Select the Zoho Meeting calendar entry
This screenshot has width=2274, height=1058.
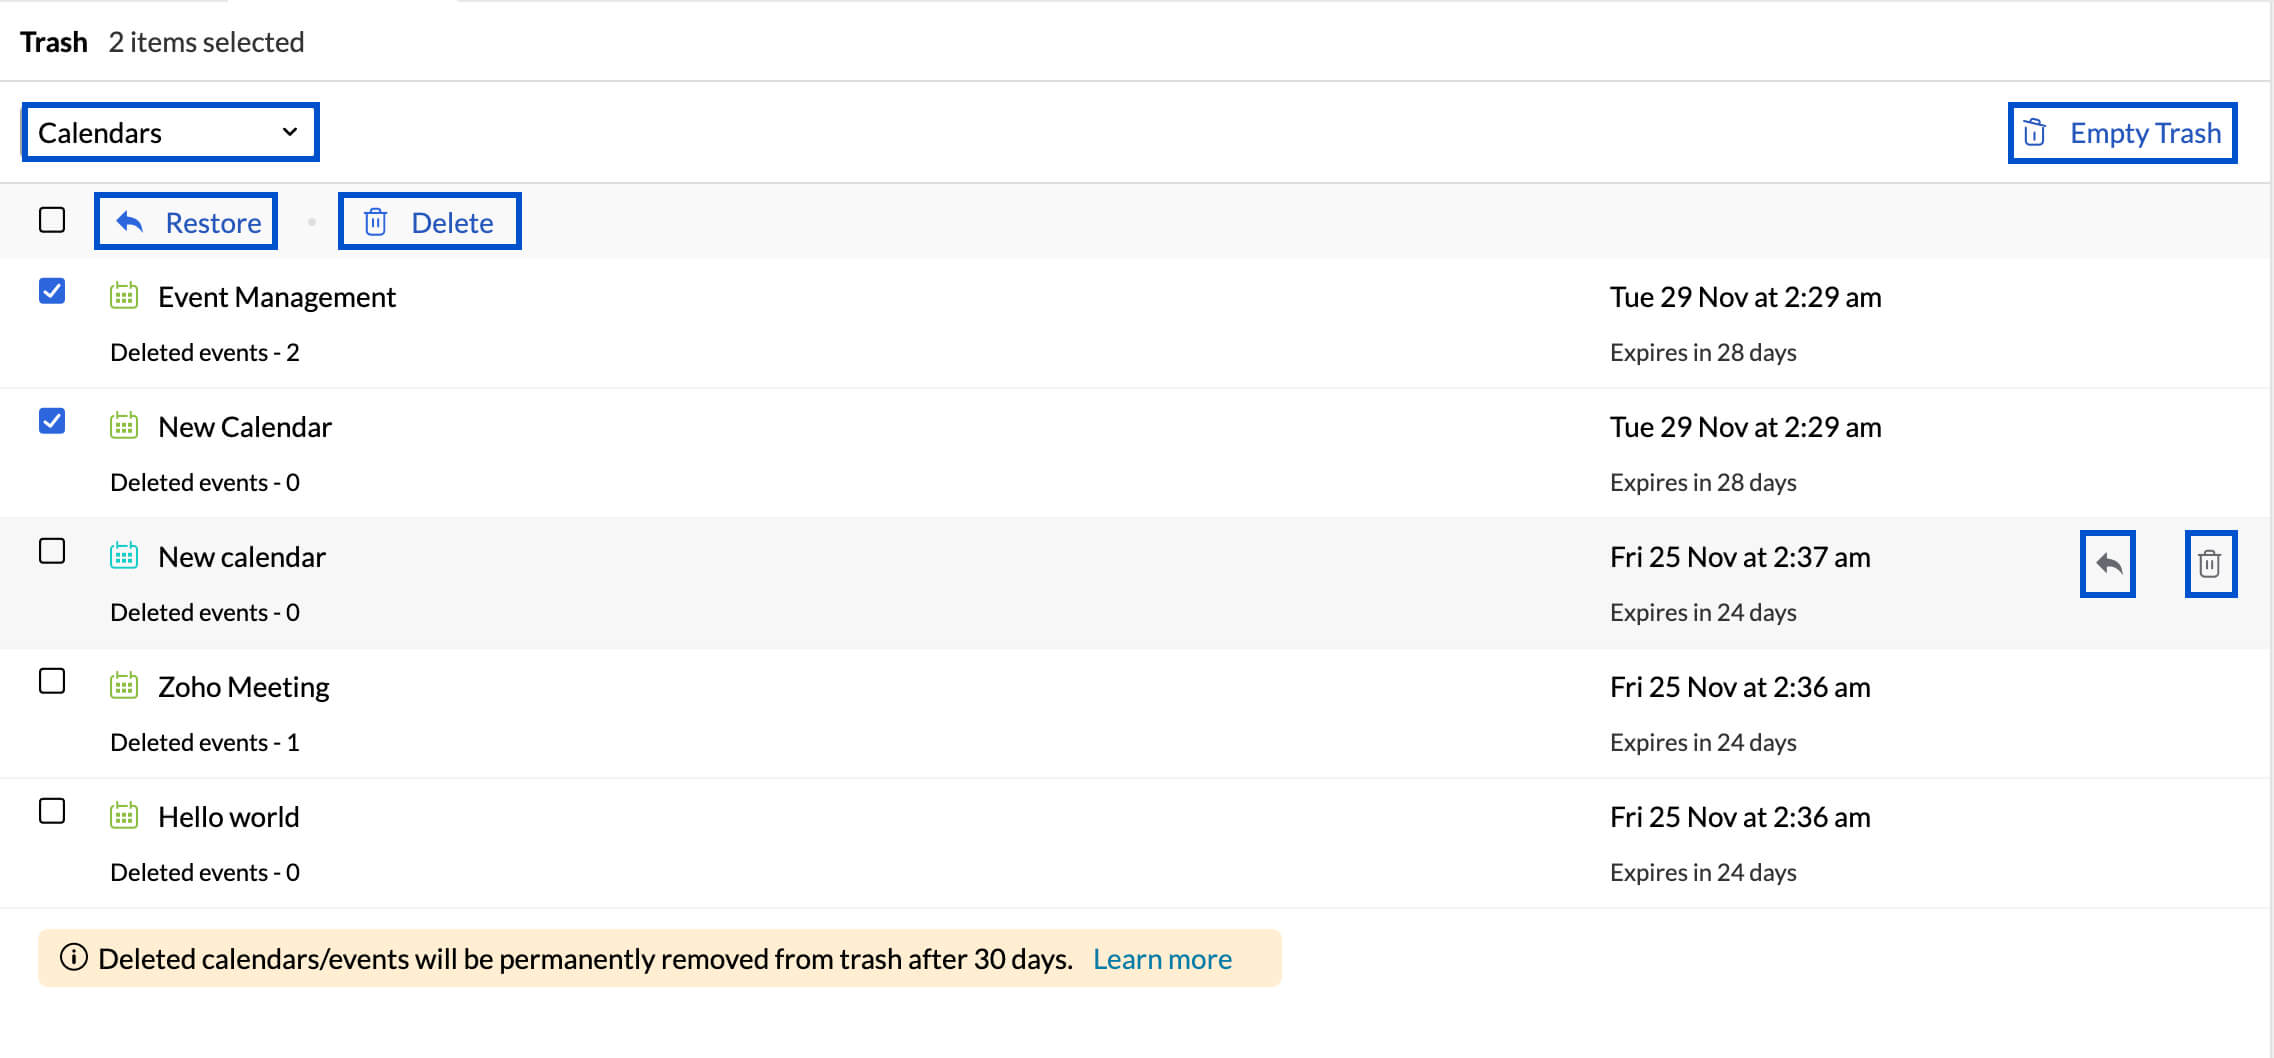click(1135, 713)
